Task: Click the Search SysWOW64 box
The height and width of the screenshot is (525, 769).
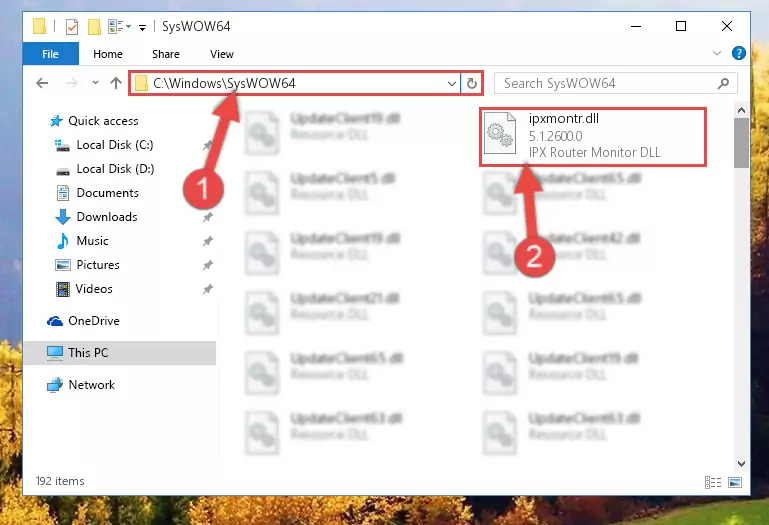Action: tap(615, 83)
